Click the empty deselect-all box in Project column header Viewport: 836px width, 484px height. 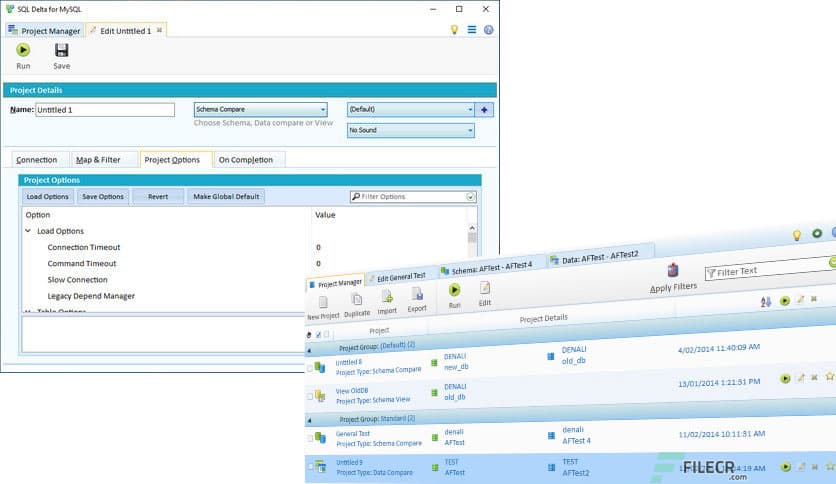326,334
